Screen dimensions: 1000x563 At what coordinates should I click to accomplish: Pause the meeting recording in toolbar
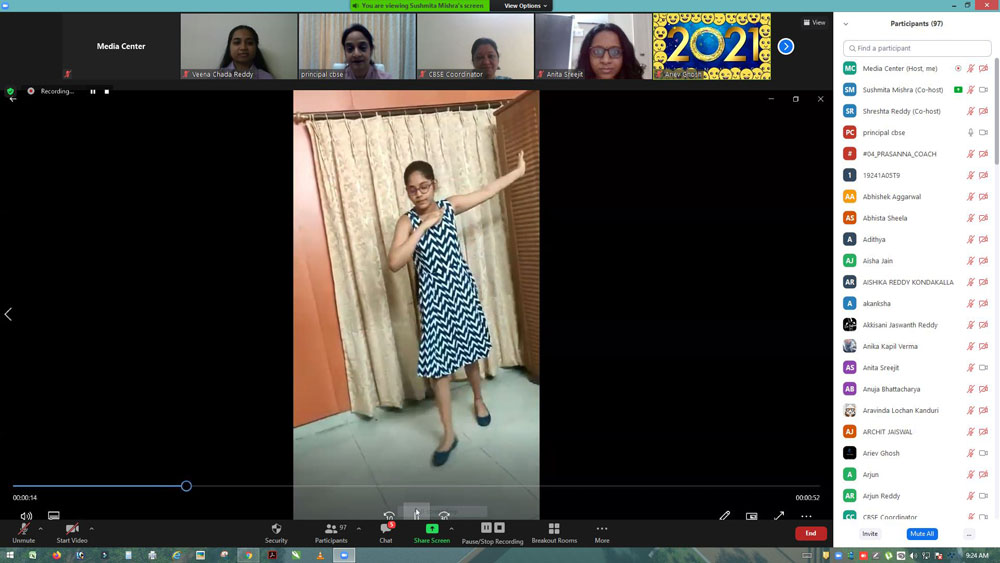tap(486, 527)
